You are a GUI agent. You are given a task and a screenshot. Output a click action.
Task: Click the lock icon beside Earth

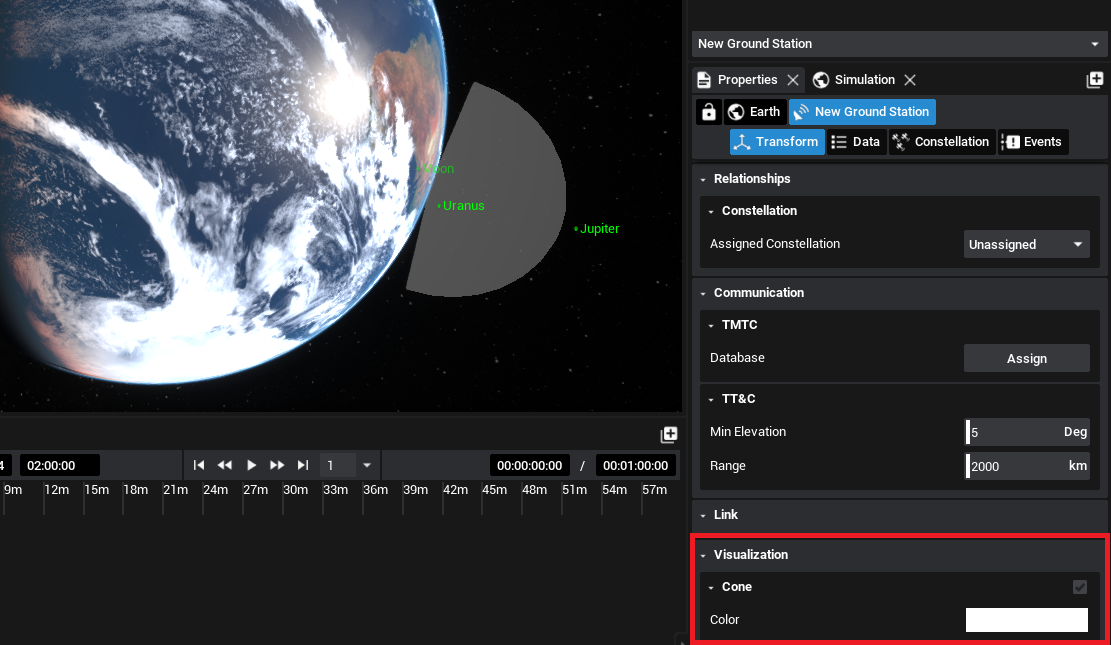pyautogui.click(x=709, y=112)
